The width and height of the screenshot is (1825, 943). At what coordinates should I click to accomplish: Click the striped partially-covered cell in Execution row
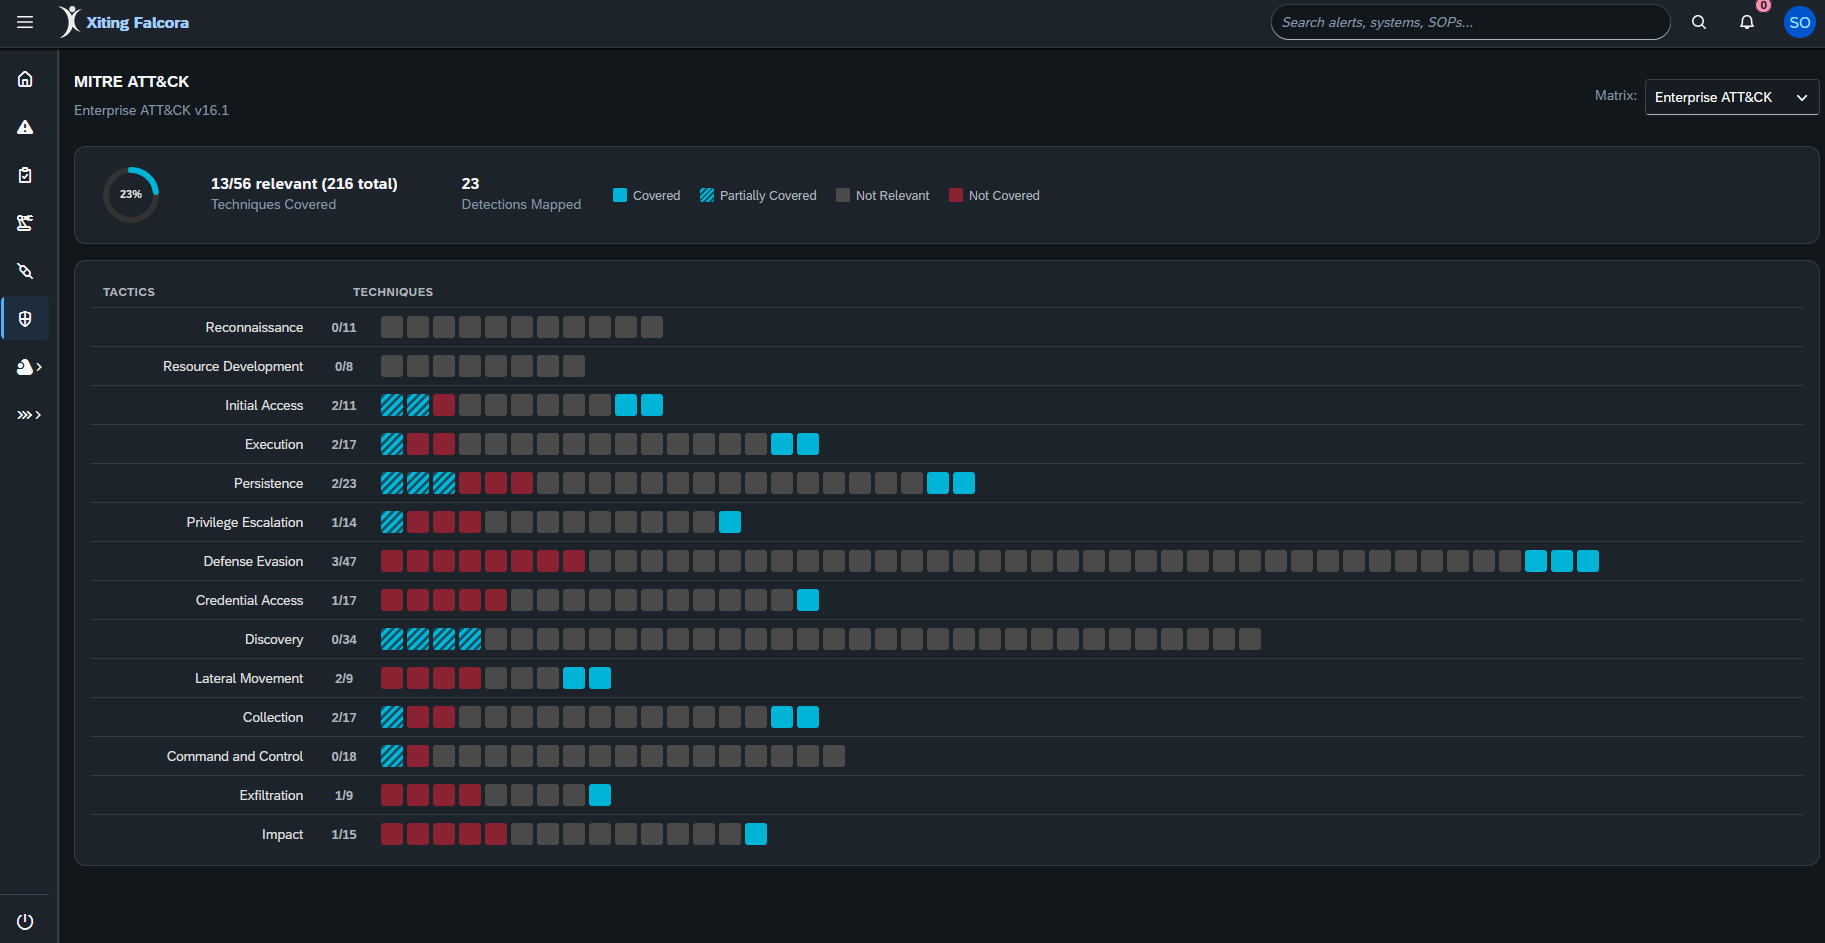[392, 444]
